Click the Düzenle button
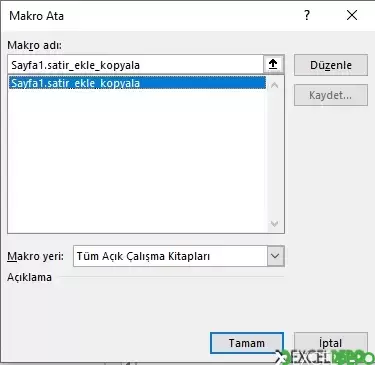 tap(331, 65)
